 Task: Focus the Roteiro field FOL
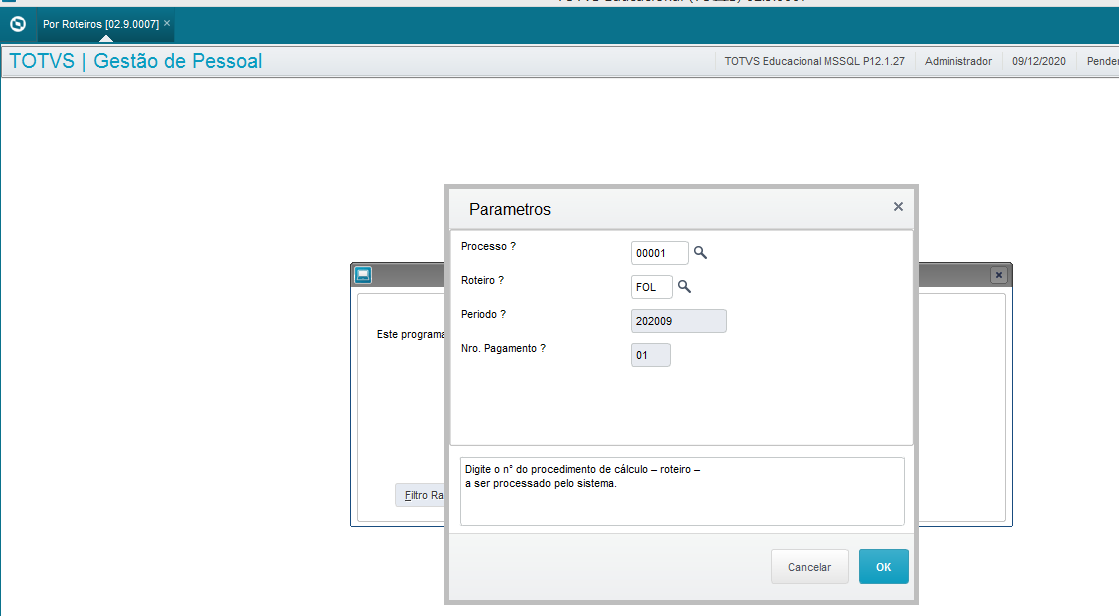tap(652, 287)
